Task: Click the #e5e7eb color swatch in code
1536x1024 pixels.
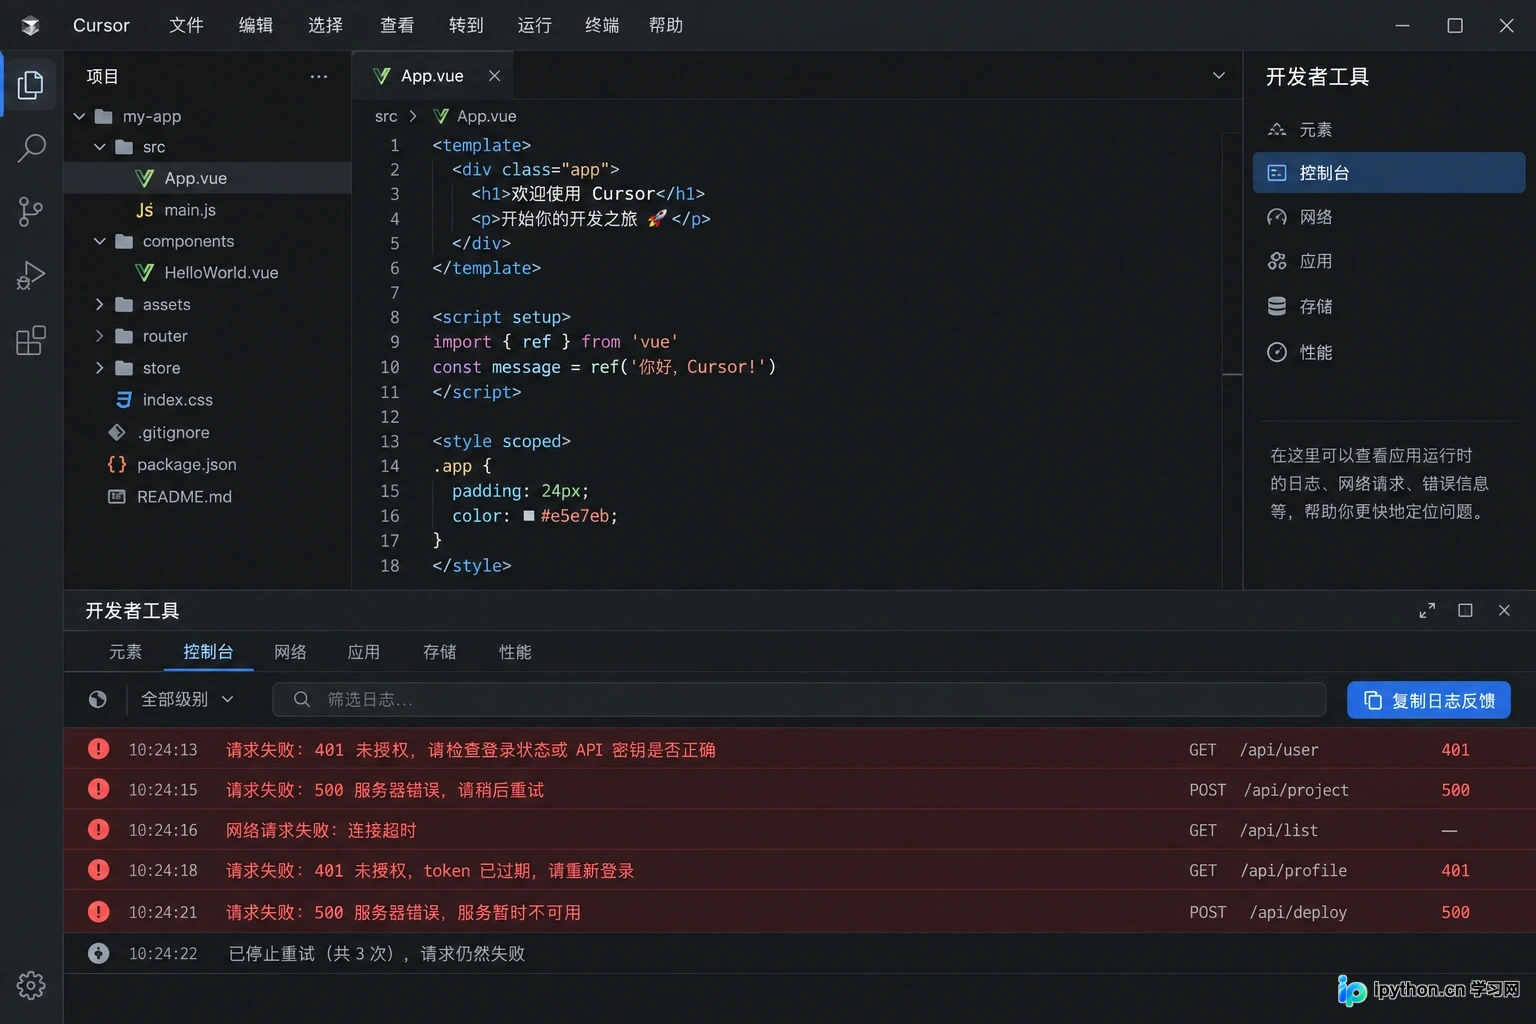Action: [x=529, y=516]
